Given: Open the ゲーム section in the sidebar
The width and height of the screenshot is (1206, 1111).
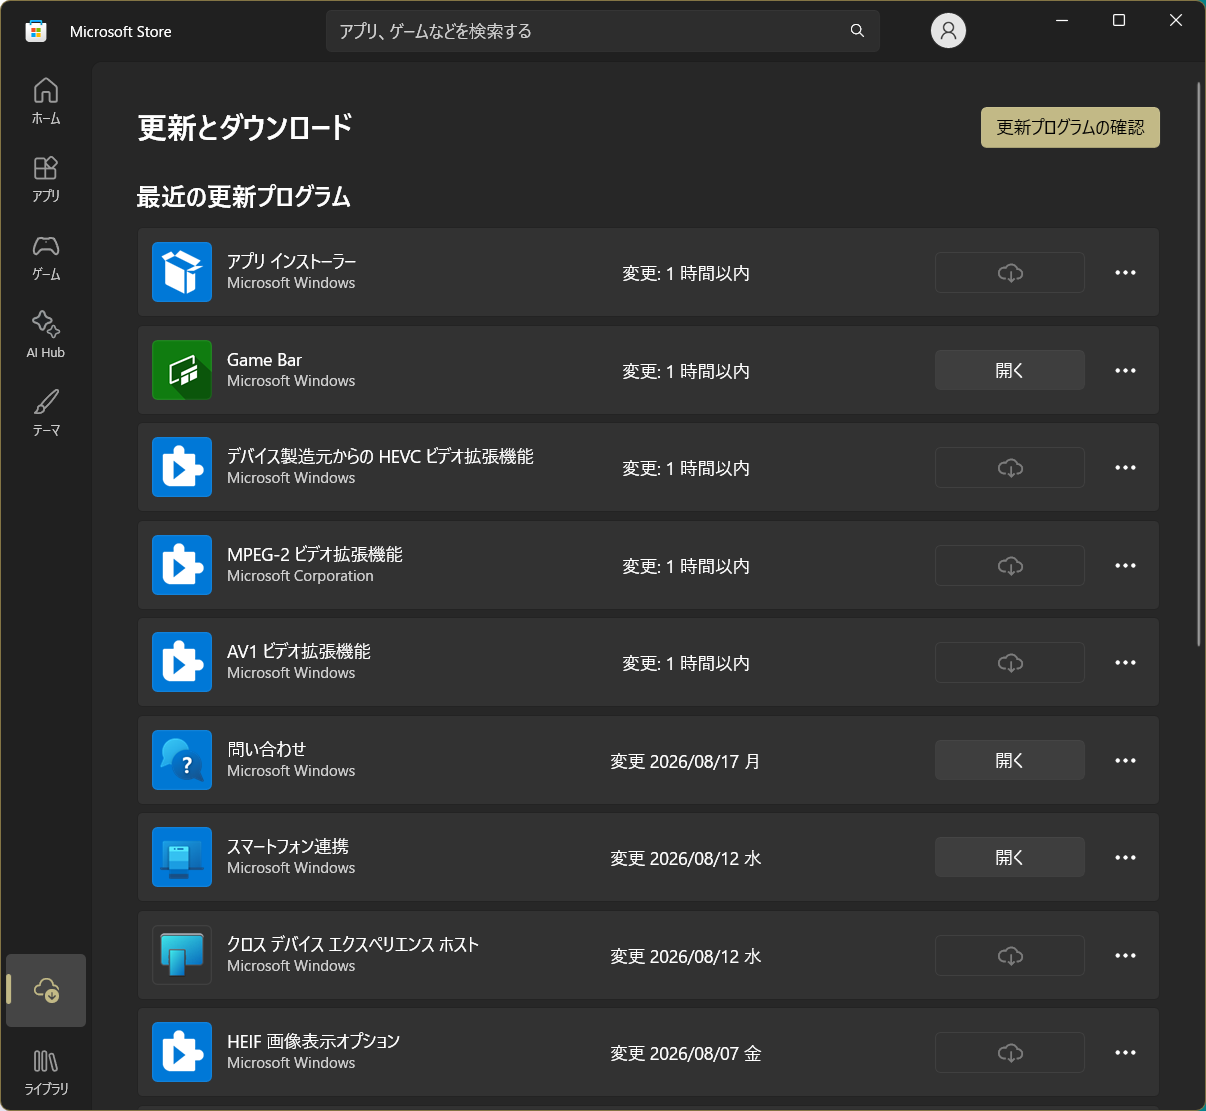Looking at the screenshot, I should pos(46,257).
